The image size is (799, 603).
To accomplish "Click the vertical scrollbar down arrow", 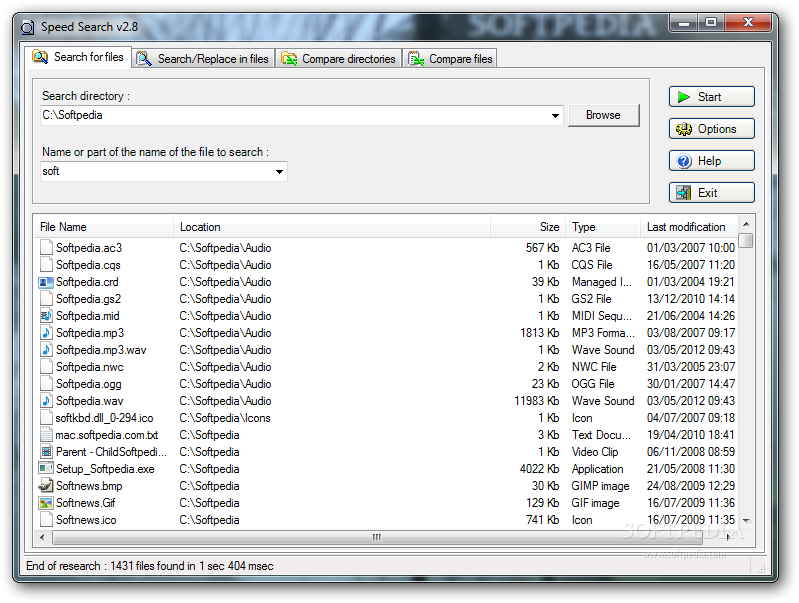I will (x=746, y=521).
